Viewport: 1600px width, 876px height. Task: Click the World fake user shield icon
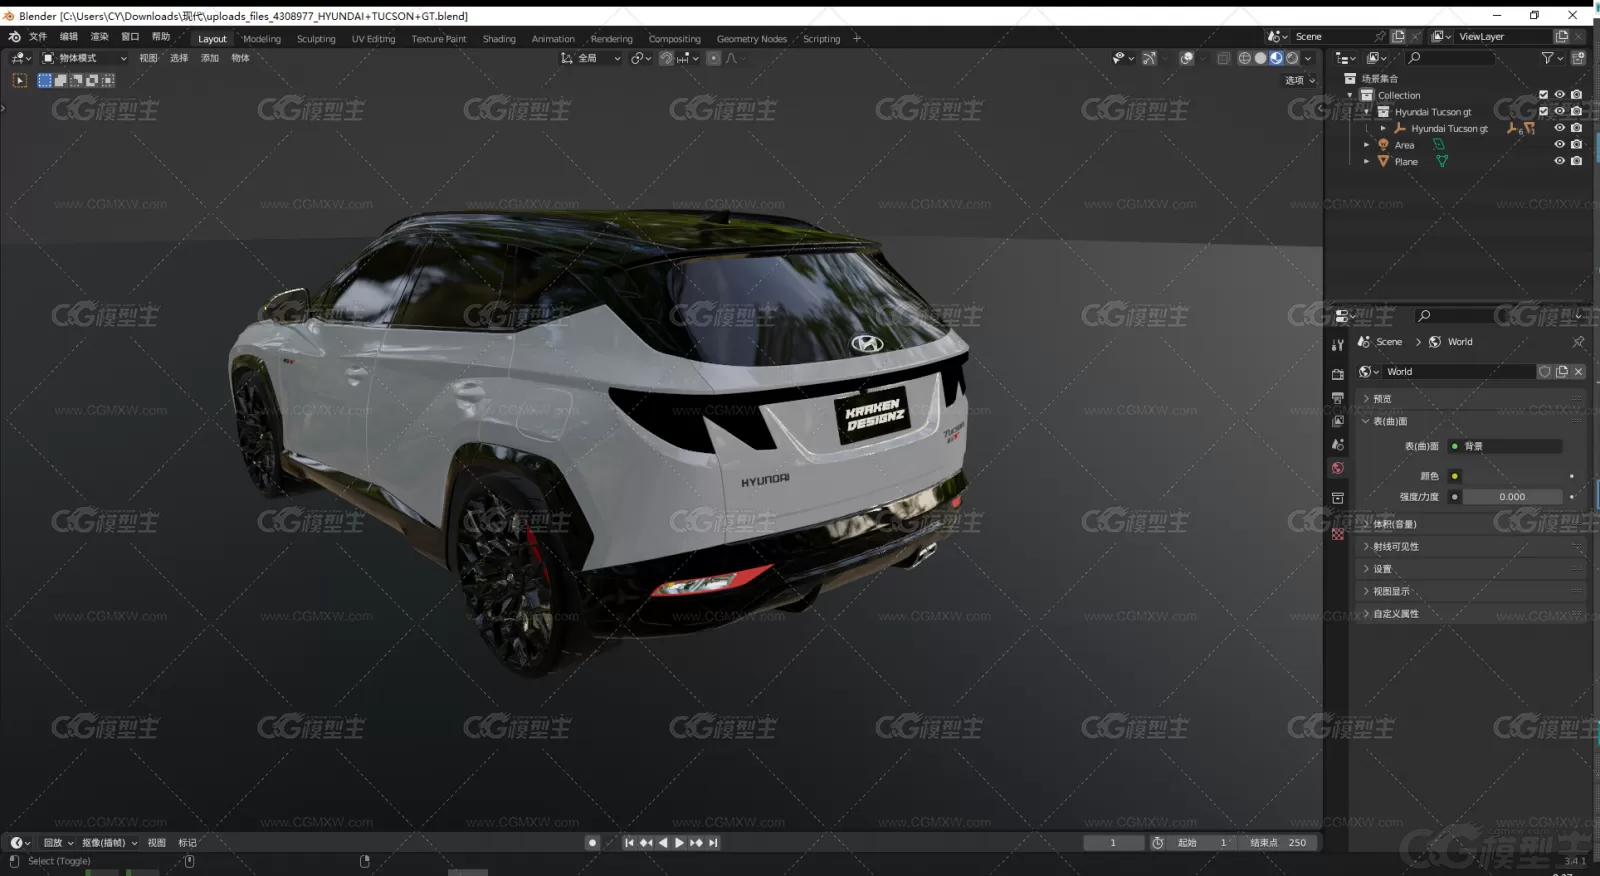[1545, 371]
